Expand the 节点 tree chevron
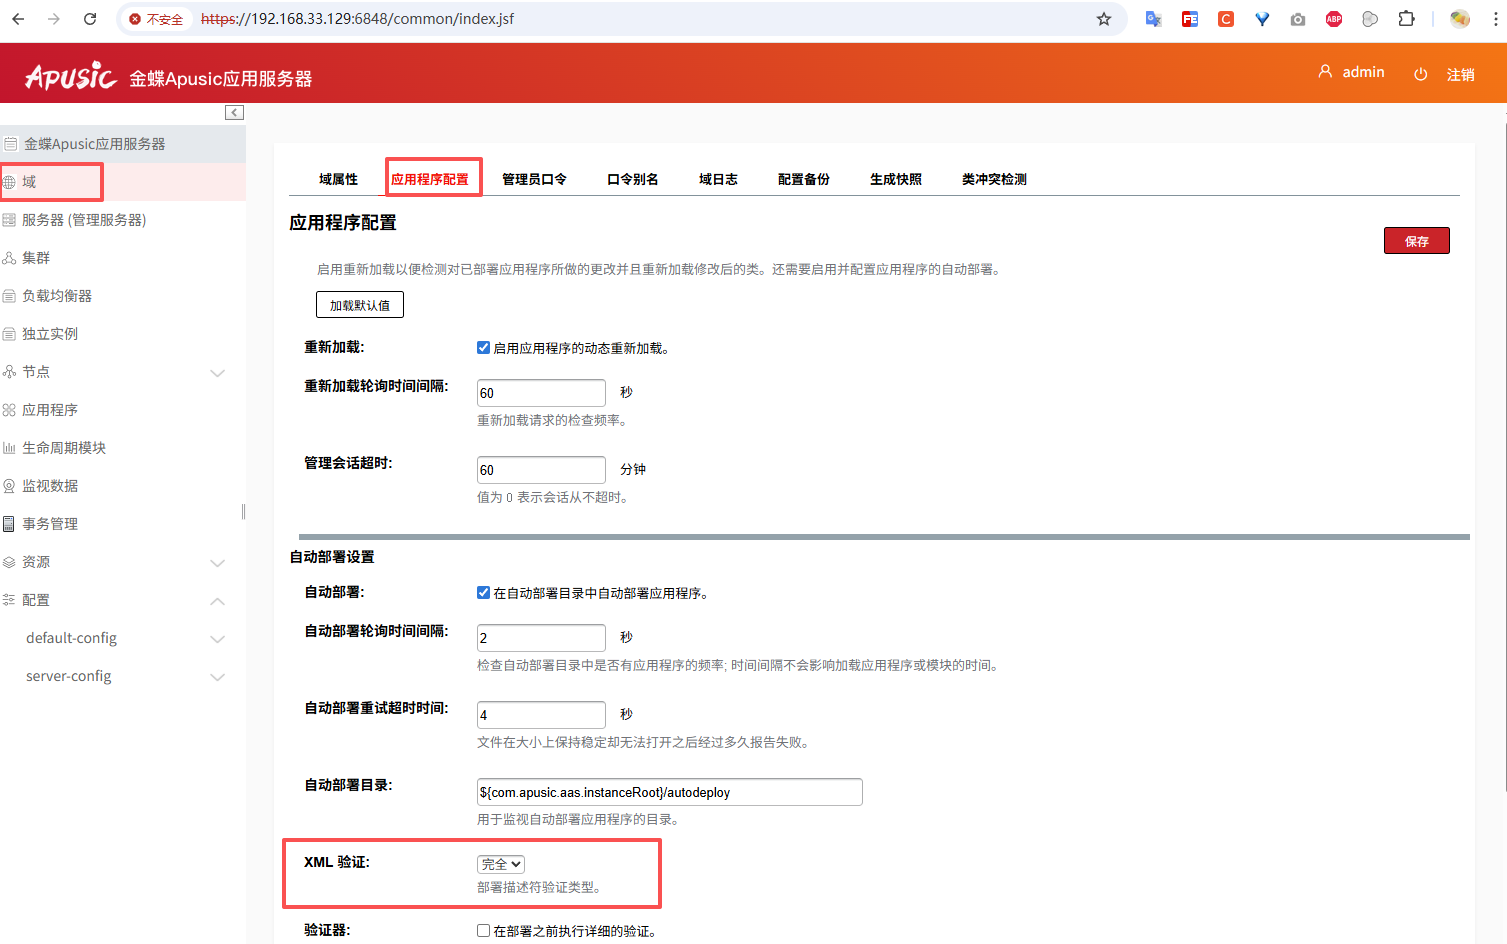The image size is (1507, 944). click(x=217, y=373)
